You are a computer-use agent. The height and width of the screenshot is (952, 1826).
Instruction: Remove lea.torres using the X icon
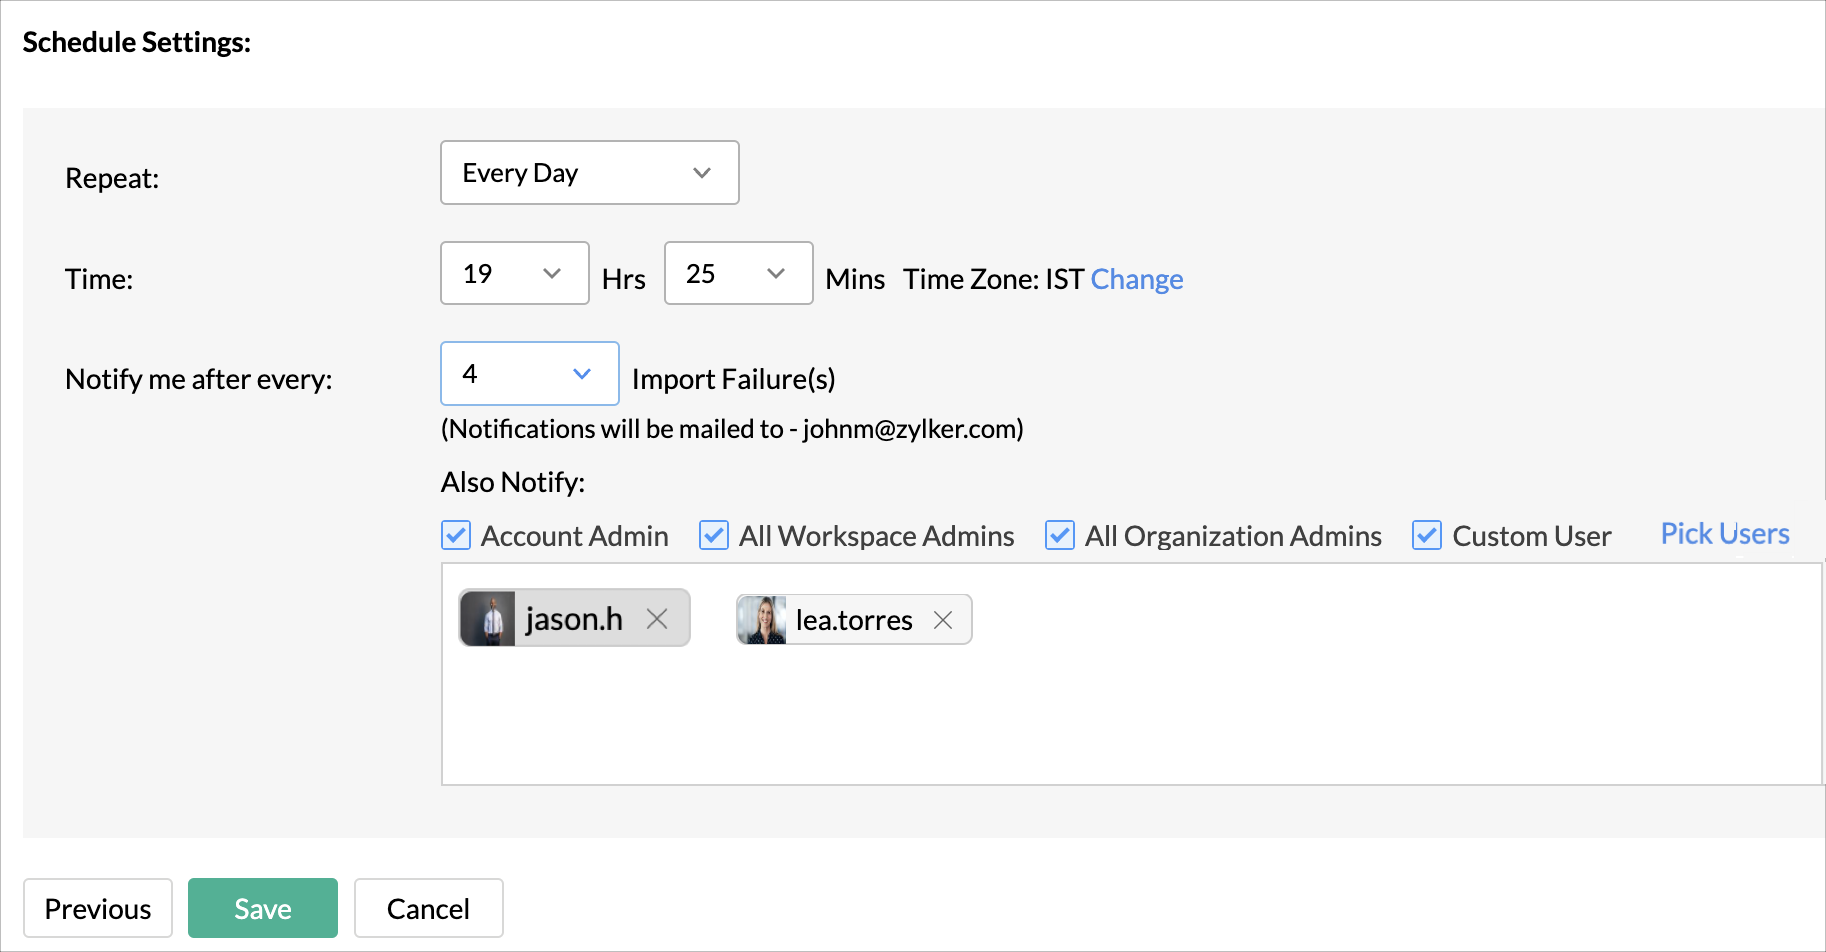pos(942,620)
